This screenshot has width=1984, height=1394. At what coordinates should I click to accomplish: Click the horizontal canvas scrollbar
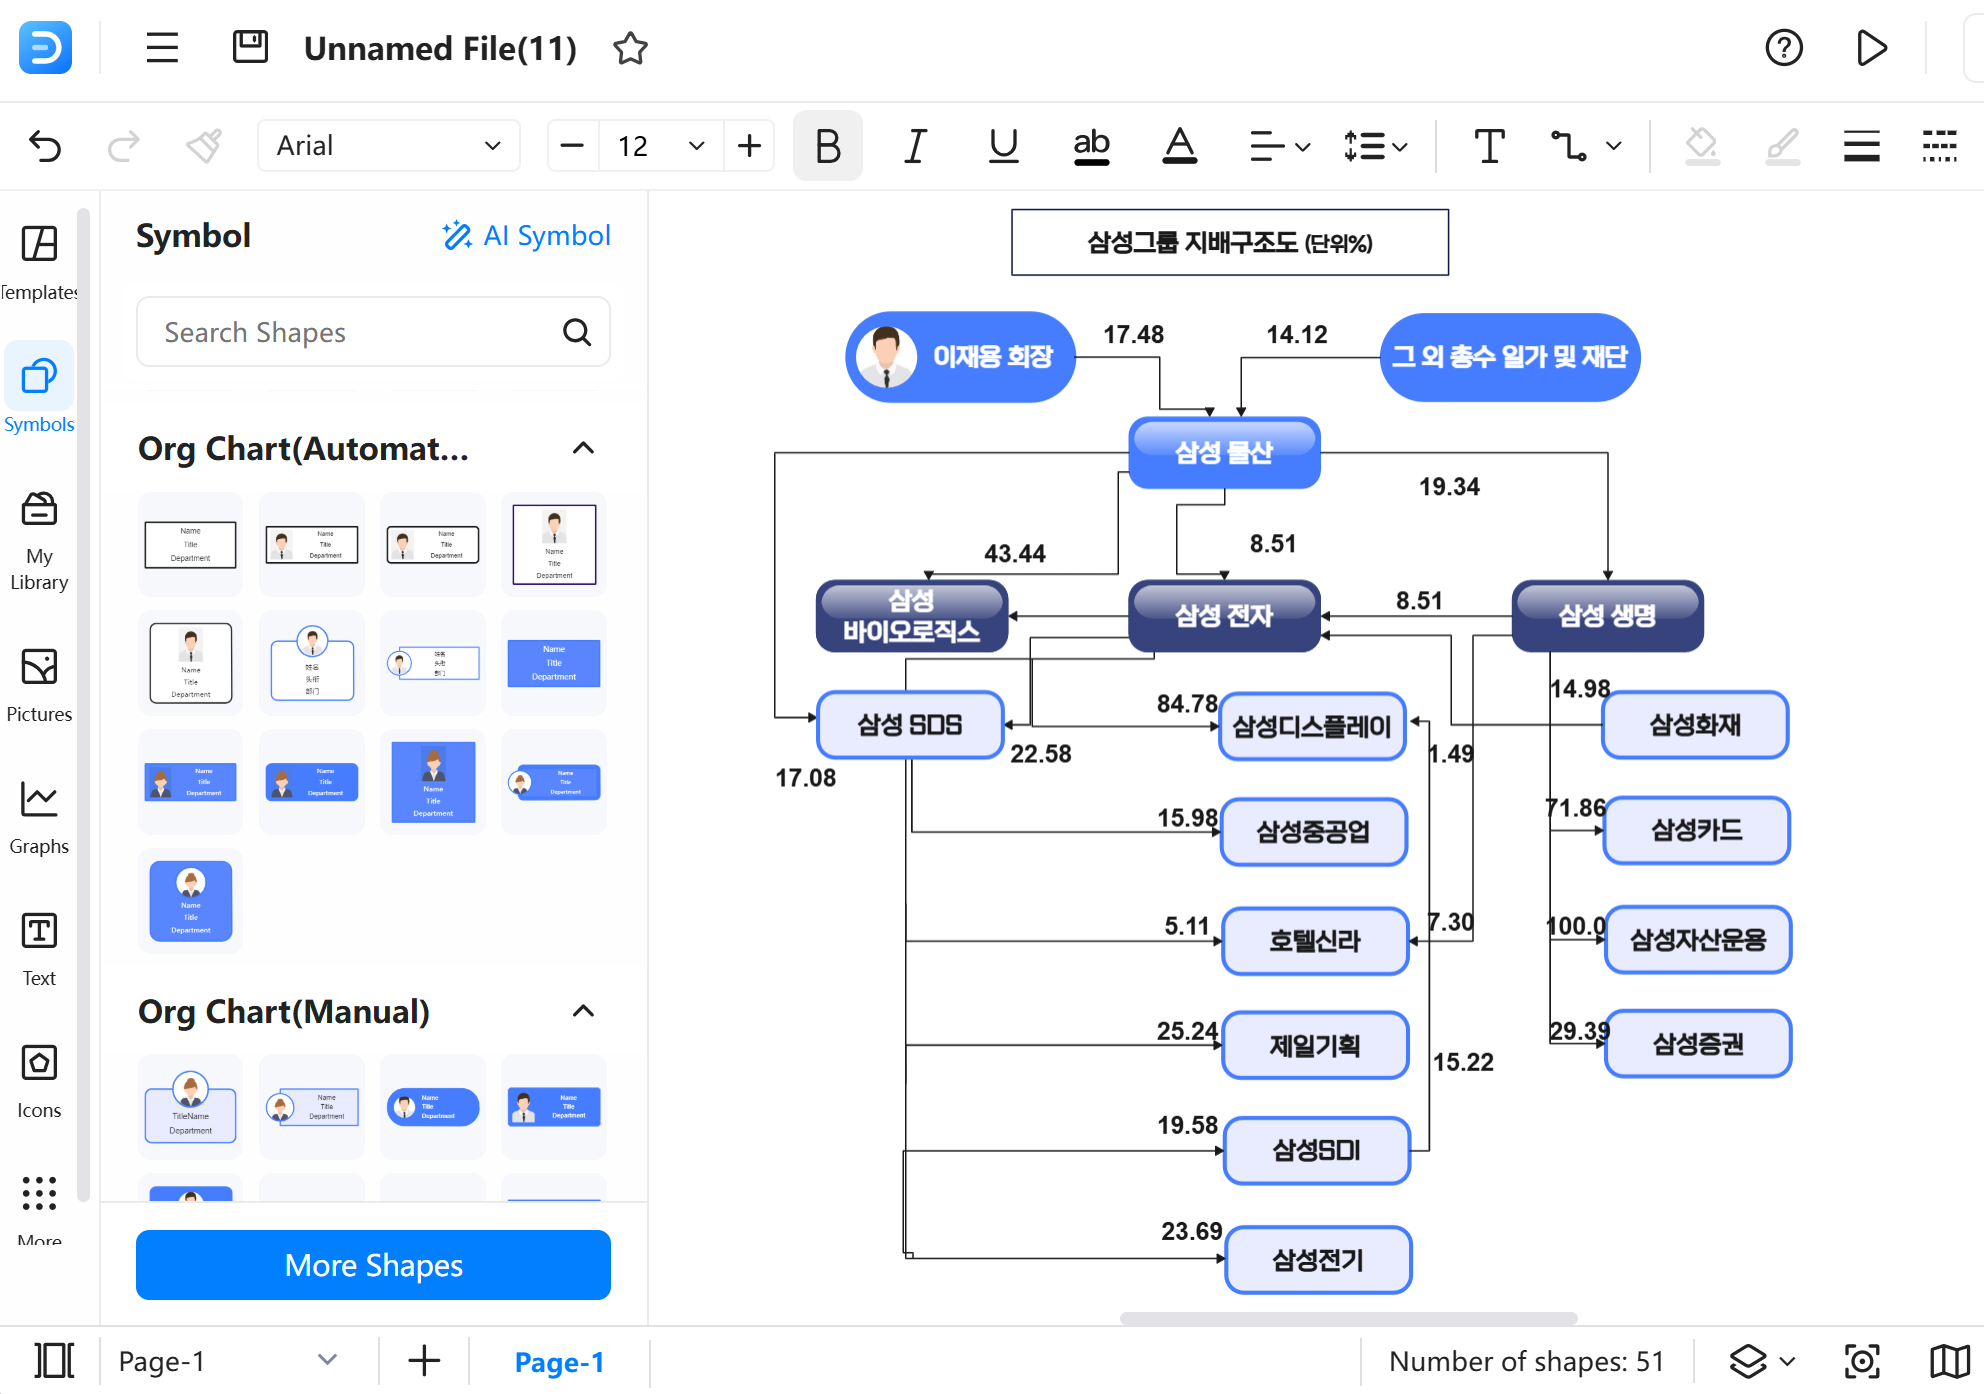tap(1348, 1318)
